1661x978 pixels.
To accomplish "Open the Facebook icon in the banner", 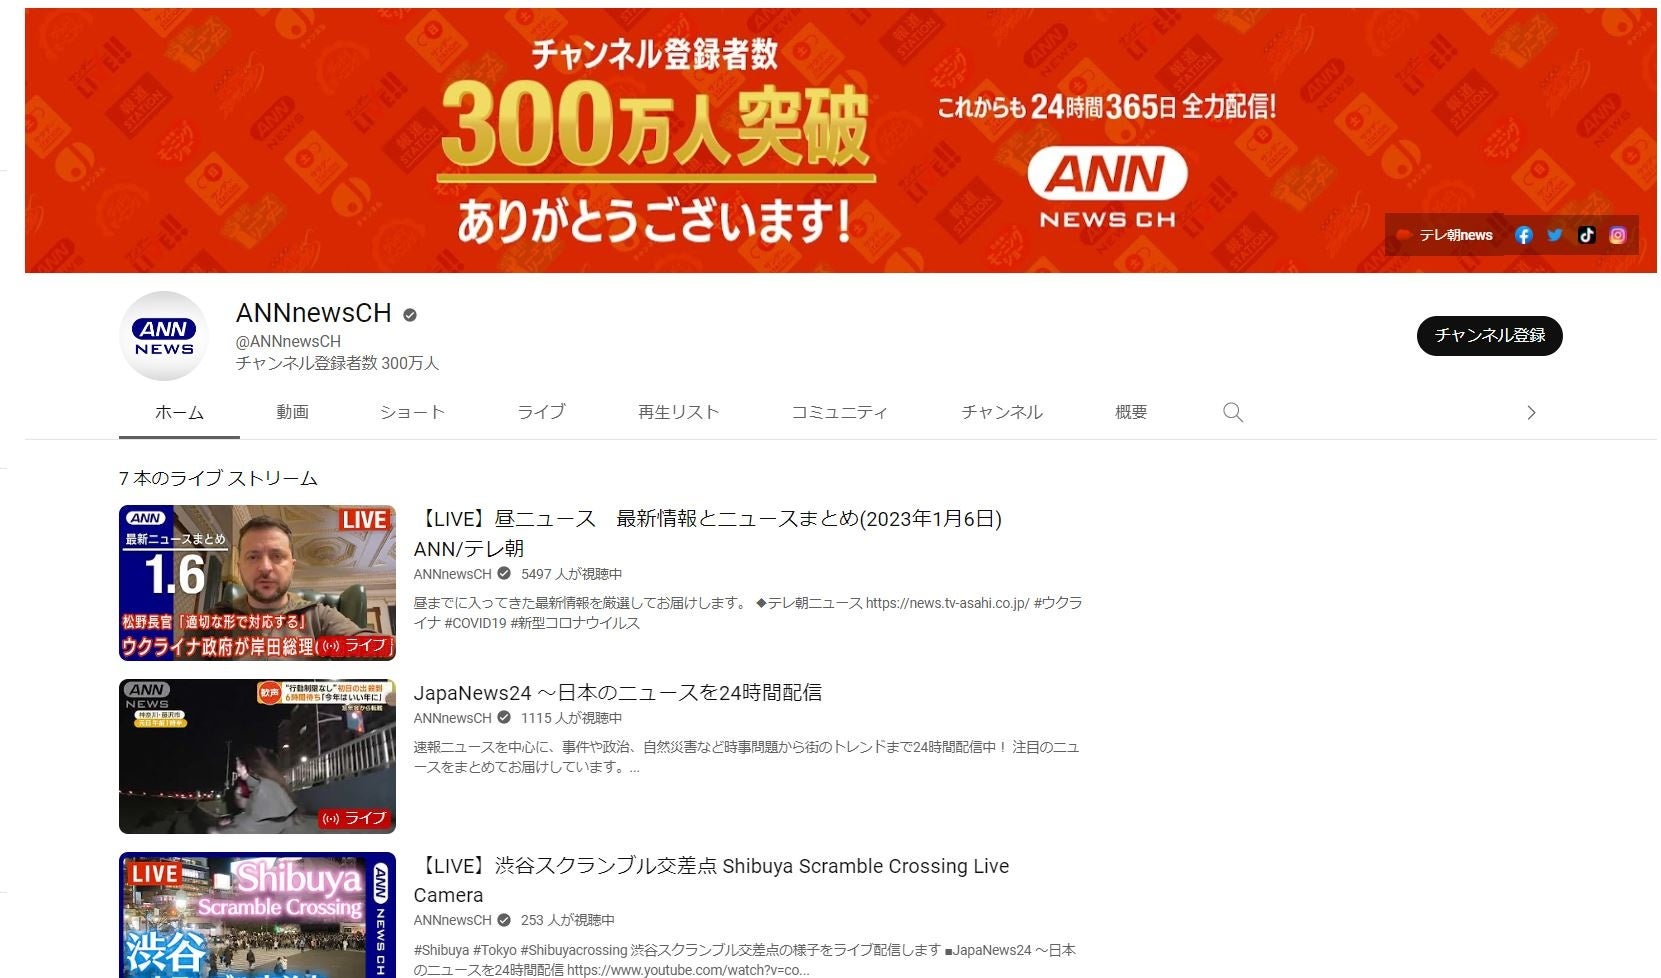I will pos(1524,234).
